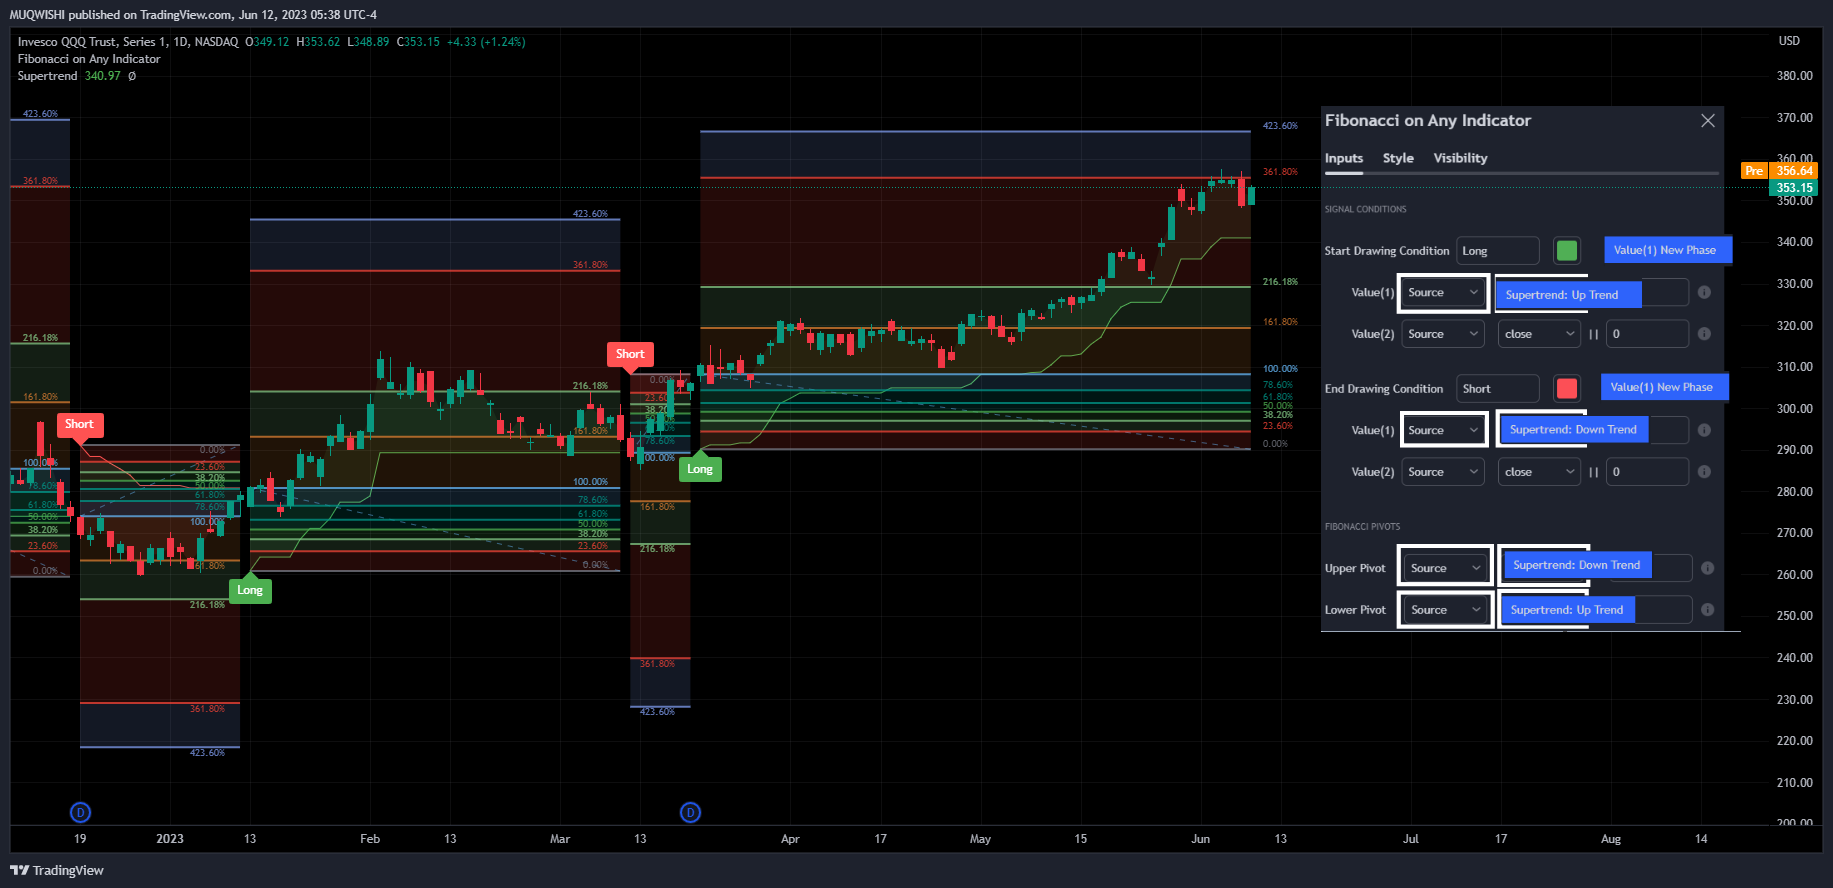Click info icon on End condition Value(2) row
The height and width of the screenshot is (888, 1833).
[1704, 472]
